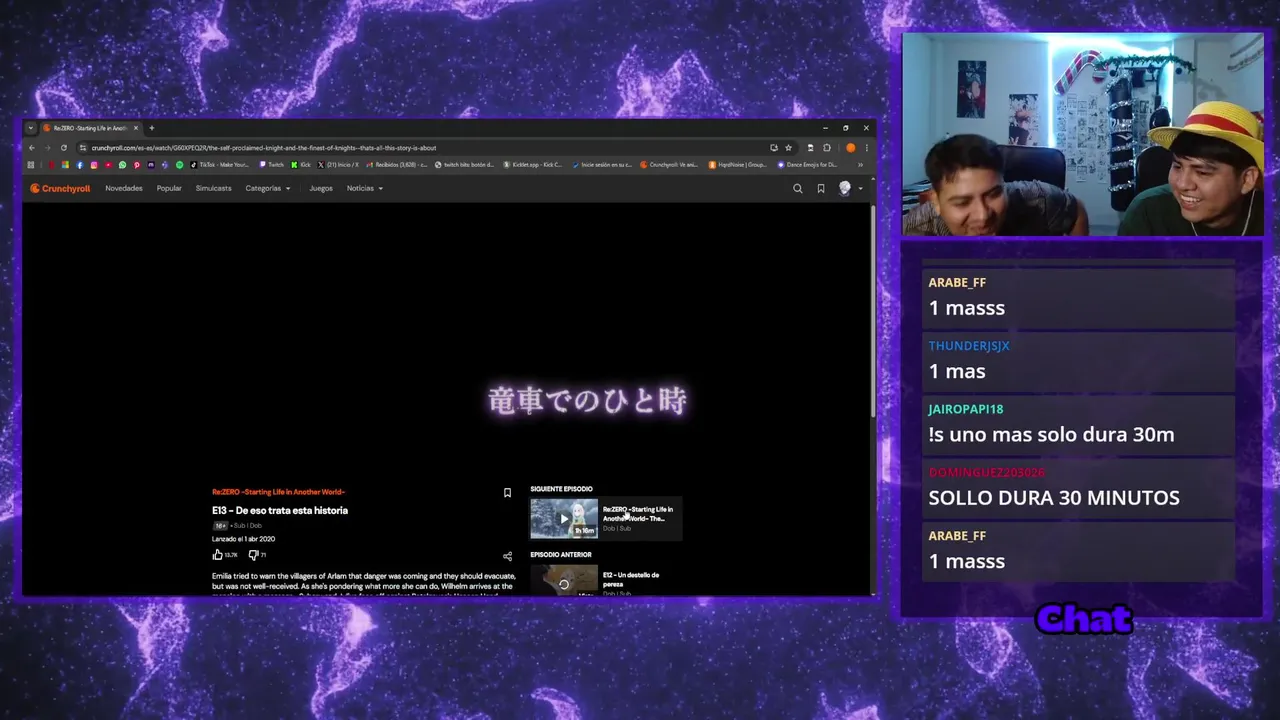Open the Kicklet.app bookmark
Viewport: 1280px width, 720px height.
(532, 165)
